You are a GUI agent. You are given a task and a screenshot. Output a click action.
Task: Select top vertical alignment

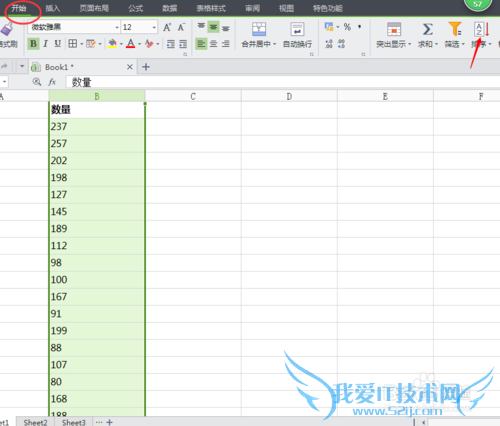pyautogui.click(x=201, y=26)
